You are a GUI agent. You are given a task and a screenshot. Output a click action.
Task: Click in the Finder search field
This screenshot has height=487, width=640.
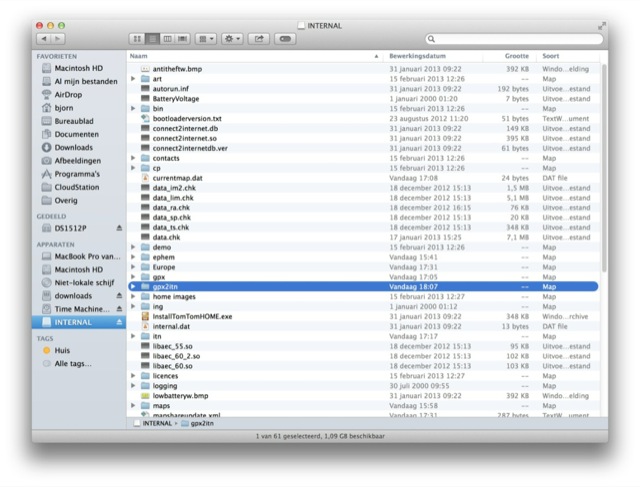pyautogui.click(x=514, y=39)
